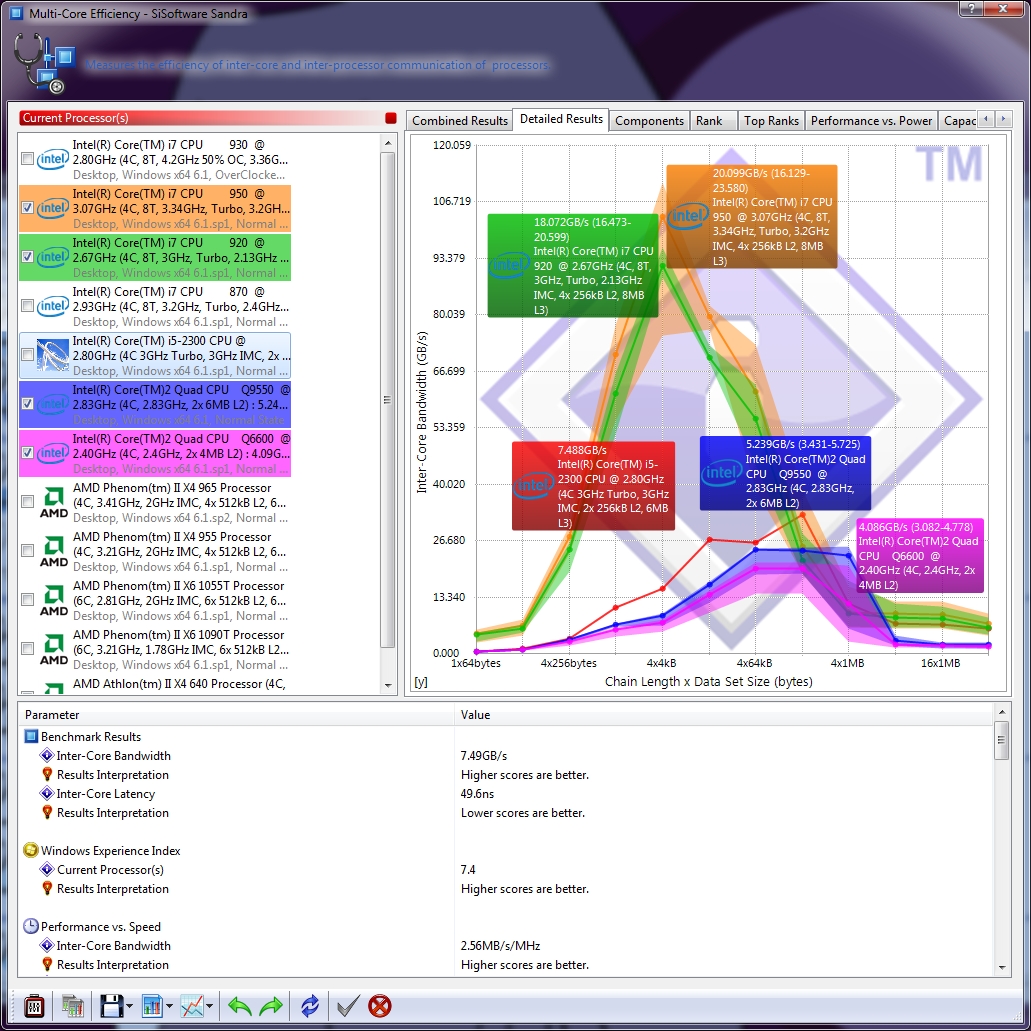Tick the Core i5-2300 checkbox
1031x1031 pixels.
click(x=27, y=354)
